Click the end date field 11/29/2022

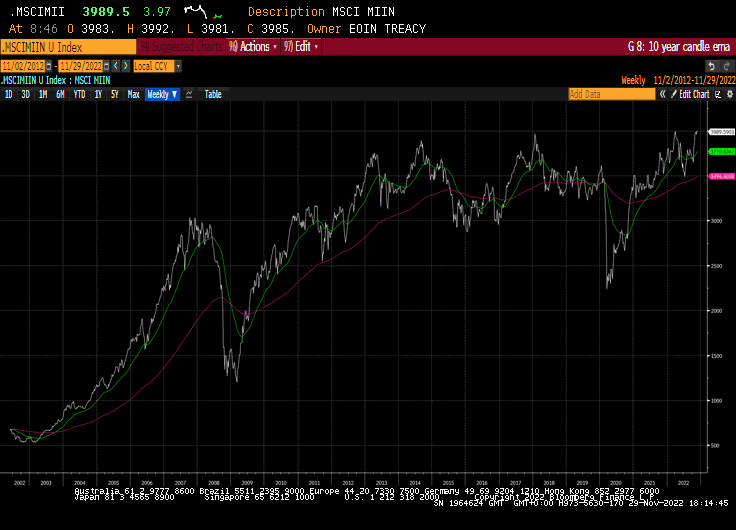coord(81,66)
